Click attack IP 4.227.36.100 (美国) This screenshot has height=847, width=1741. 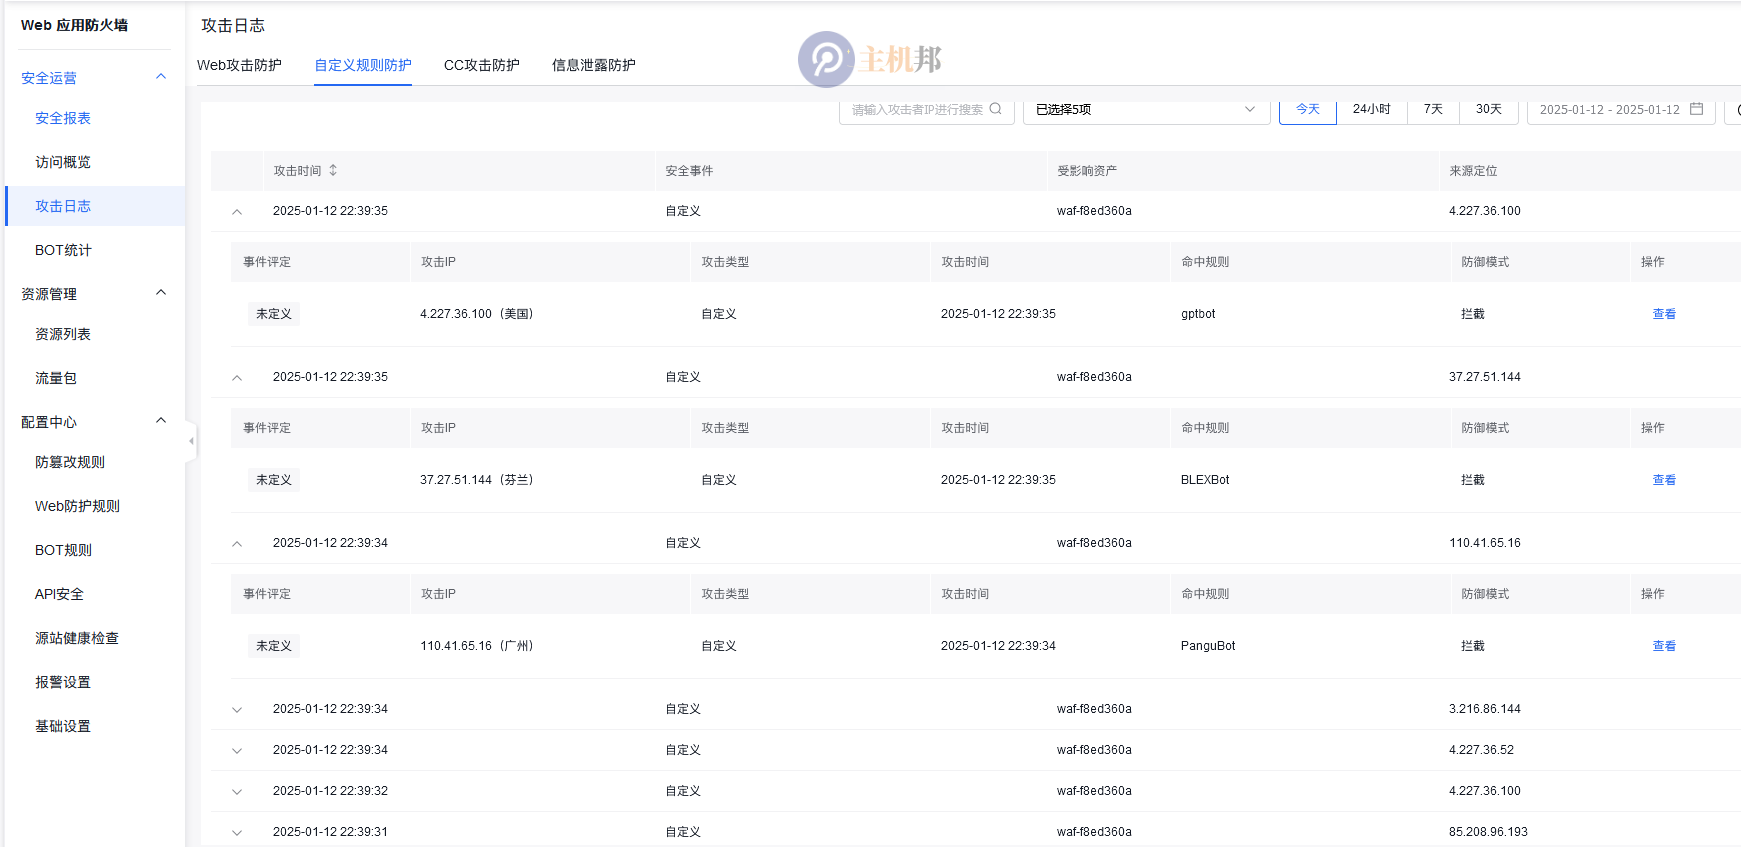point(478,314)
